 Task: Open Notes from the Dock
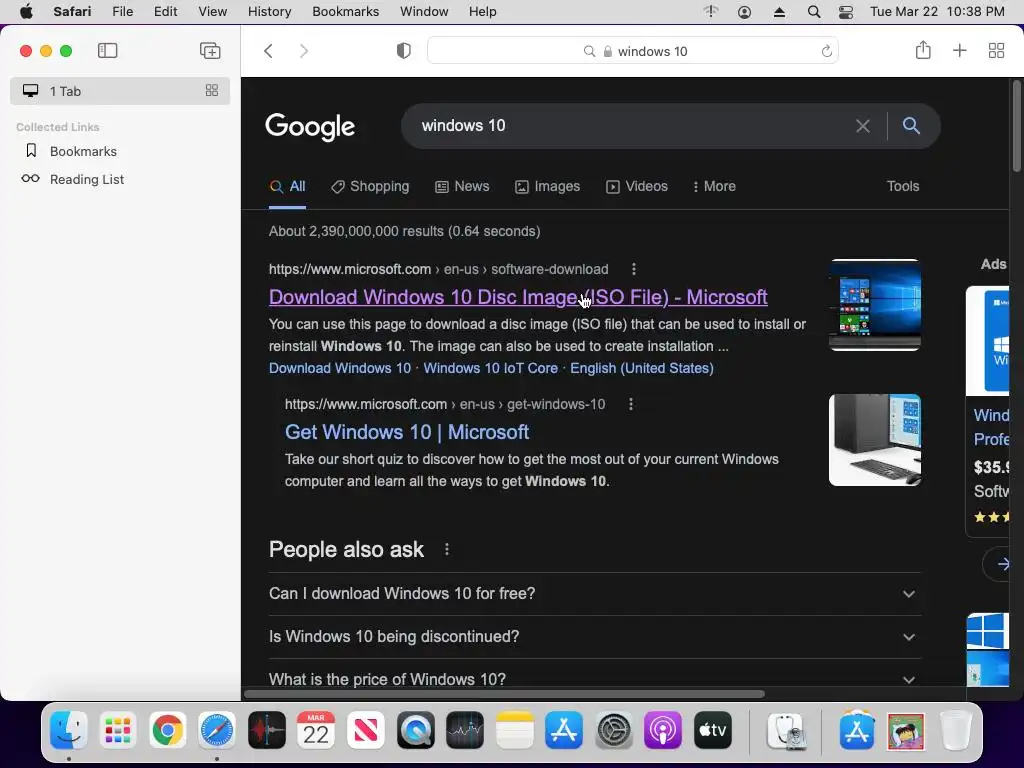click(515, 730)
